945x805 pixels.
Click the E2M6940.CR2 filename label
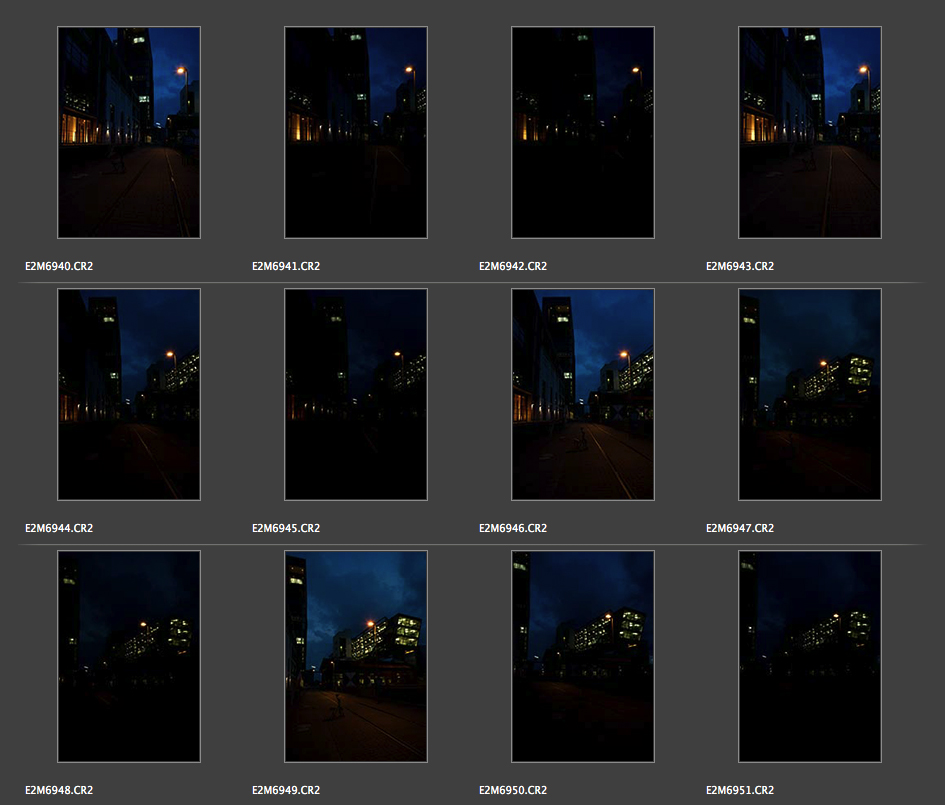59,266
